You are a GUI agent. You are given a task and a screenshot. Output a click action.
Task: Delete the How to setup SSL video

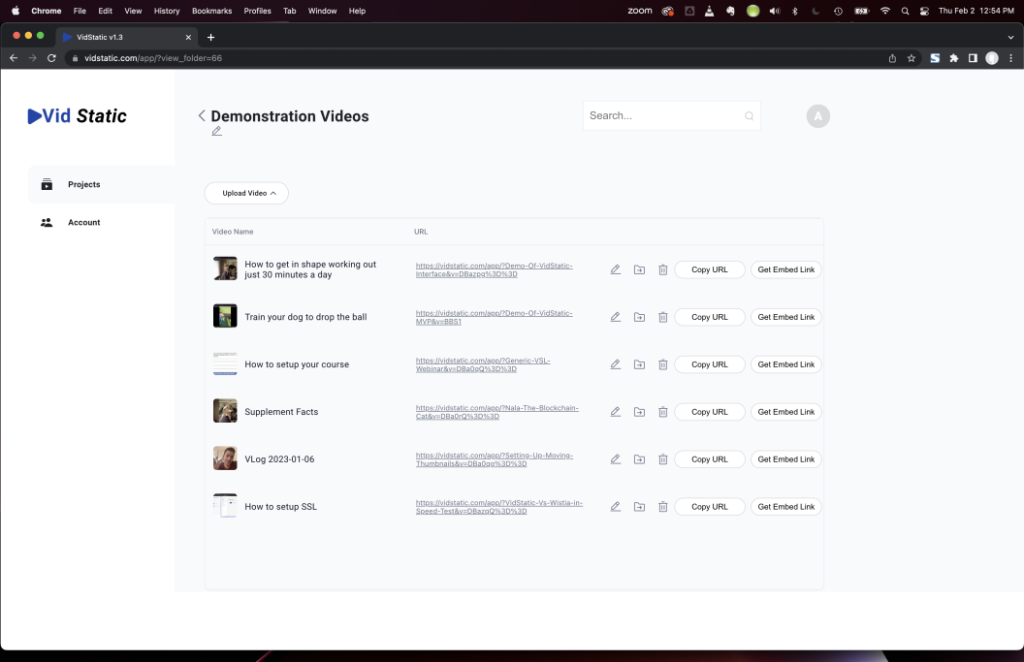[x=662, y=507]
